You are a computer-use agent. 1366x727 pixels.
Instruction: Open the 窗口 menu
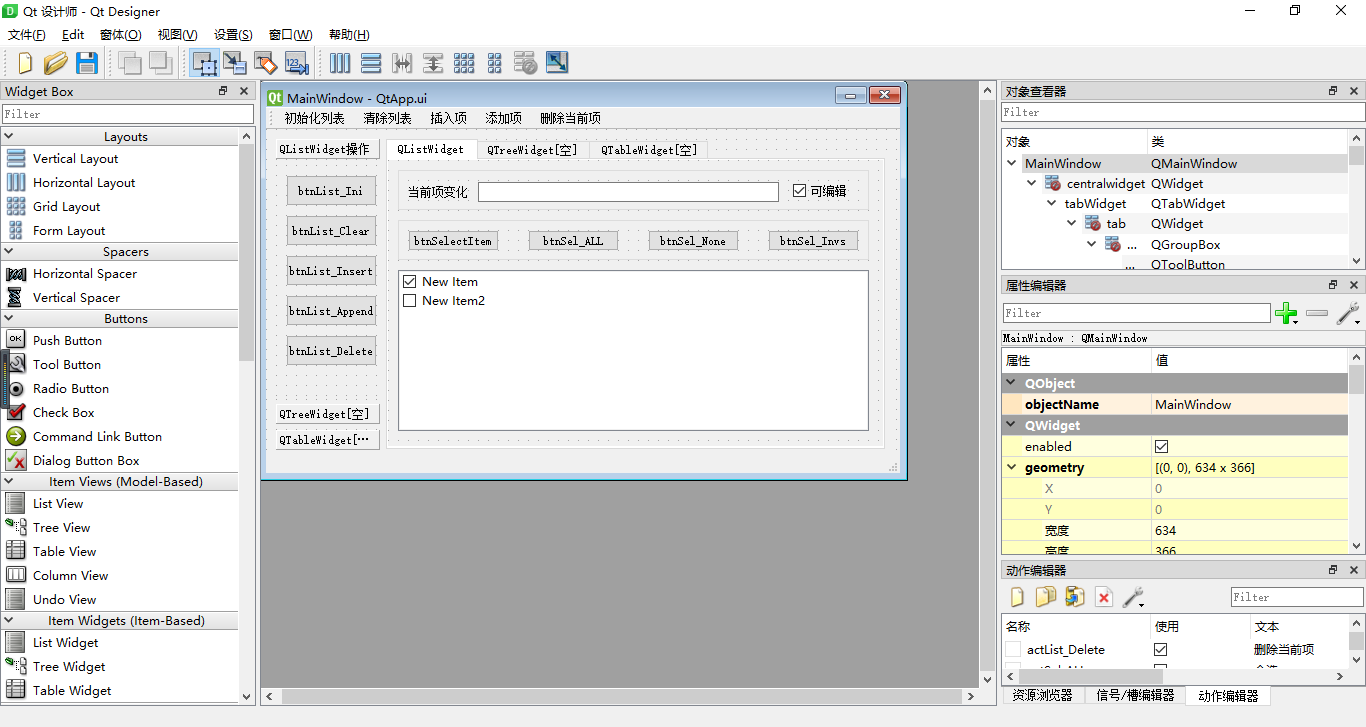pos(289,34)
